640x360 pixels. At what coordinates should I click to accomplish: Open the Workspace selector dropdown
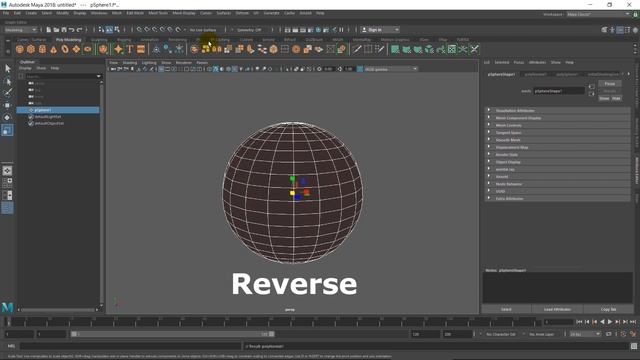598,14
